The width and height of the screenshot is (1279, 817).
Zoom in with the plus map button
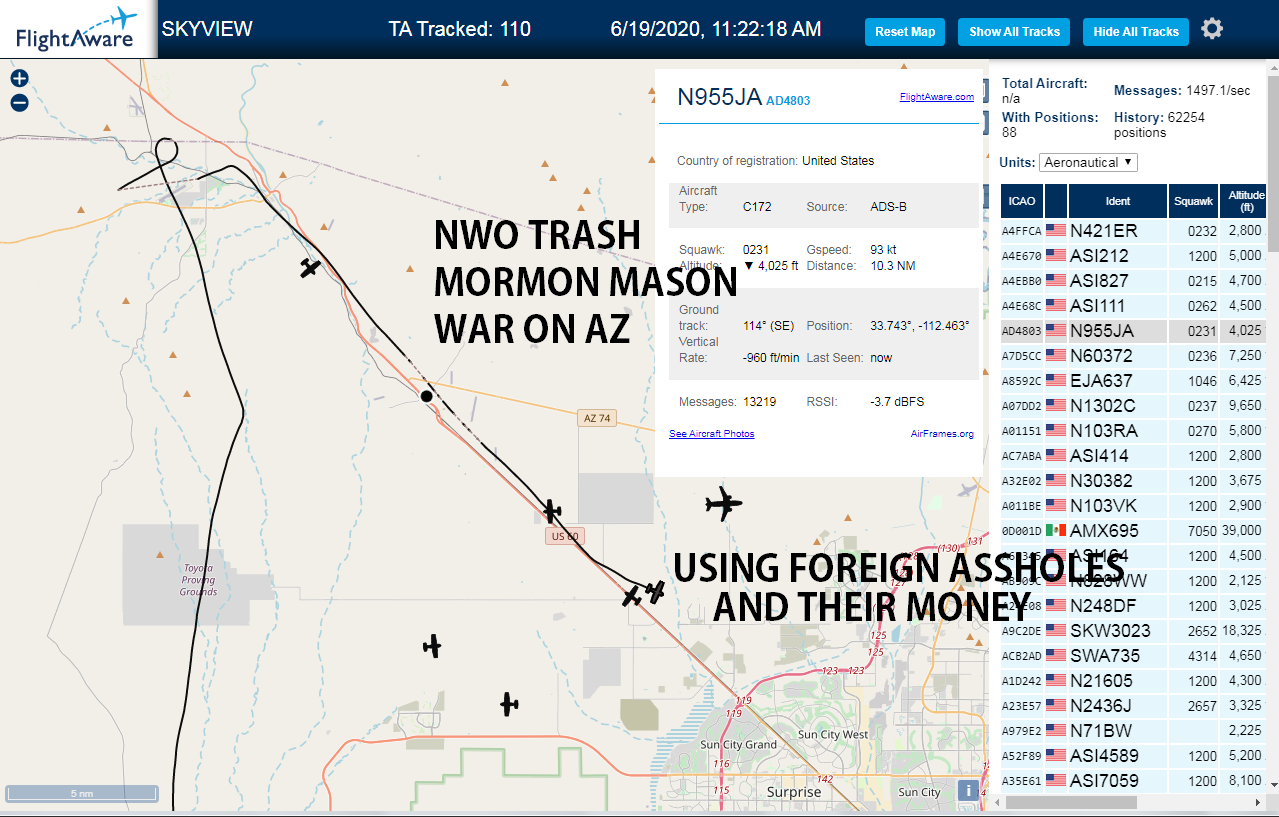[x=19, y=79]
